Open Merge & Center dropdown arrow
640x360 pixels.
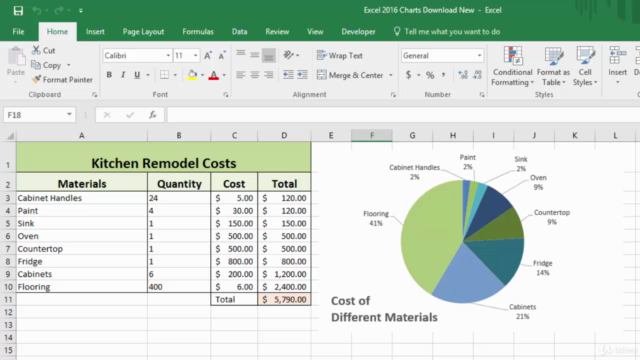click(x=391, y=75)
